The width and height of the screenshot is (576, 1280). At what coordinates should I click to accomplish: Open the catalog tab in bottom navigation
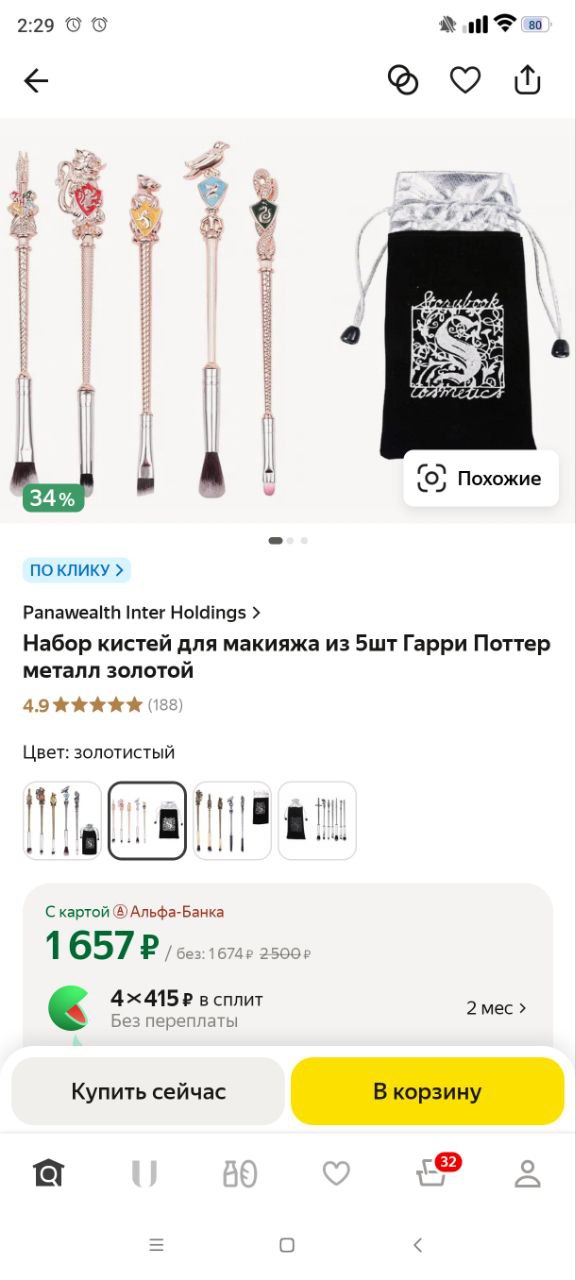pyautogui.click(x=240, y=1173)
